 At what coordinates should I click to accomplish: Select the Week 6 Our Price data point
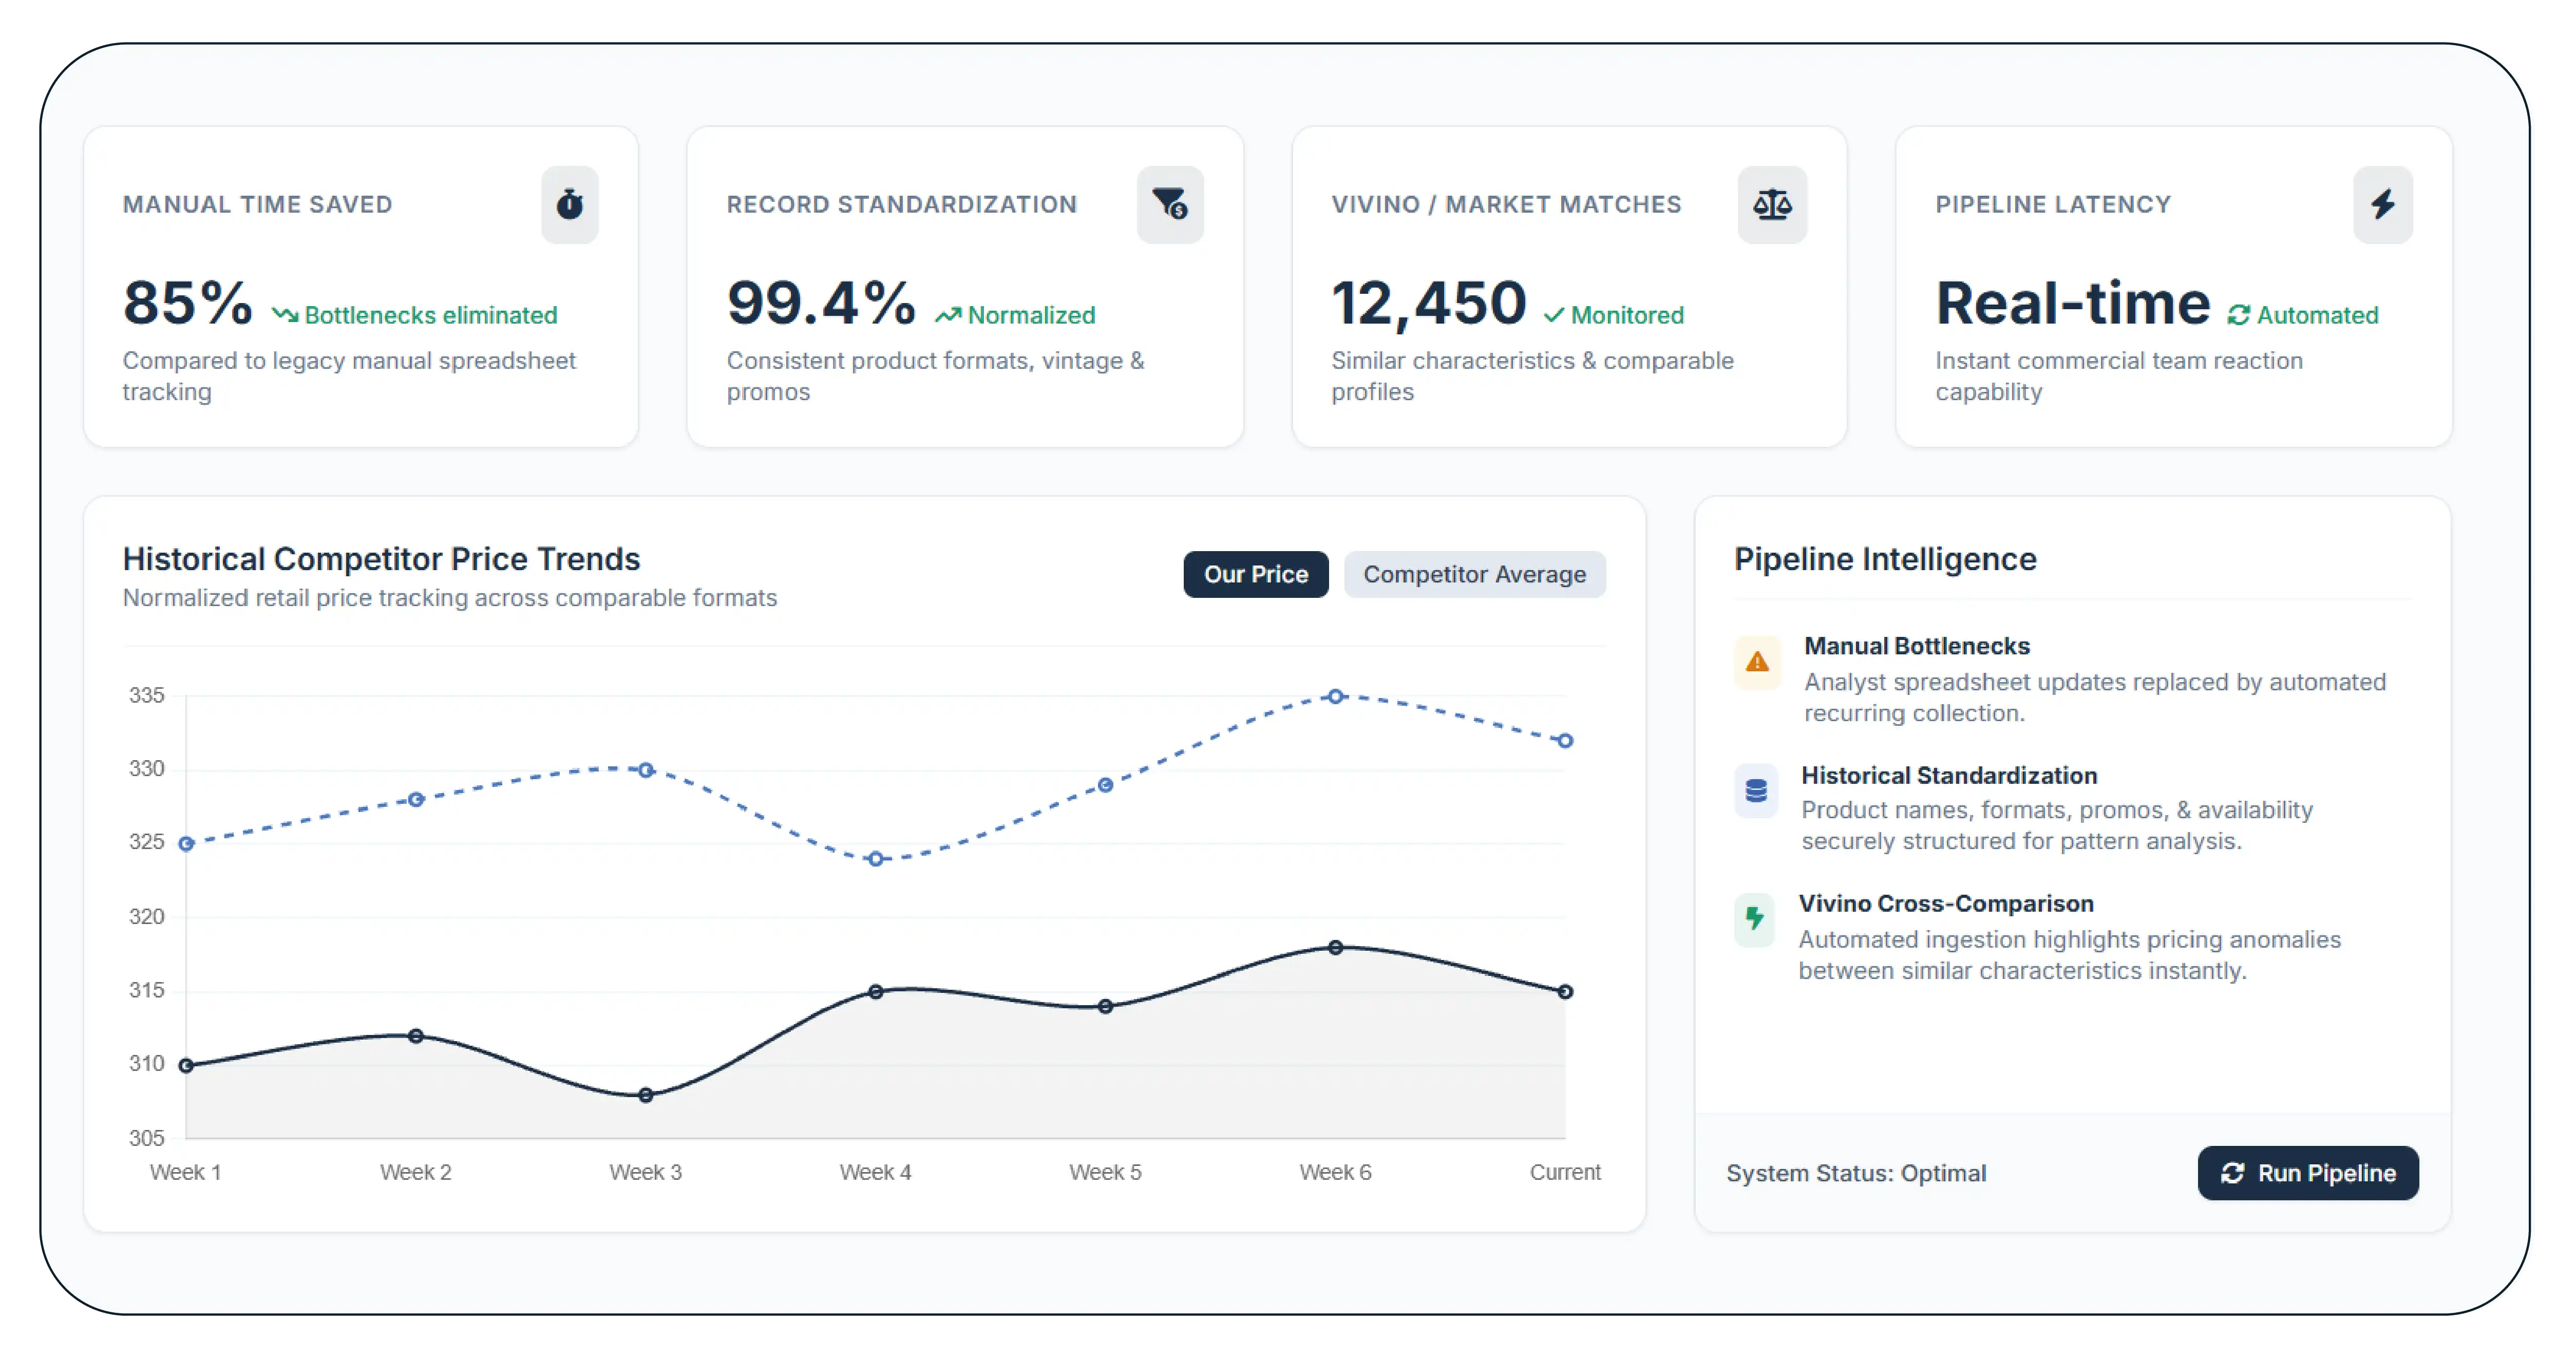click(x=1336, y=947)
